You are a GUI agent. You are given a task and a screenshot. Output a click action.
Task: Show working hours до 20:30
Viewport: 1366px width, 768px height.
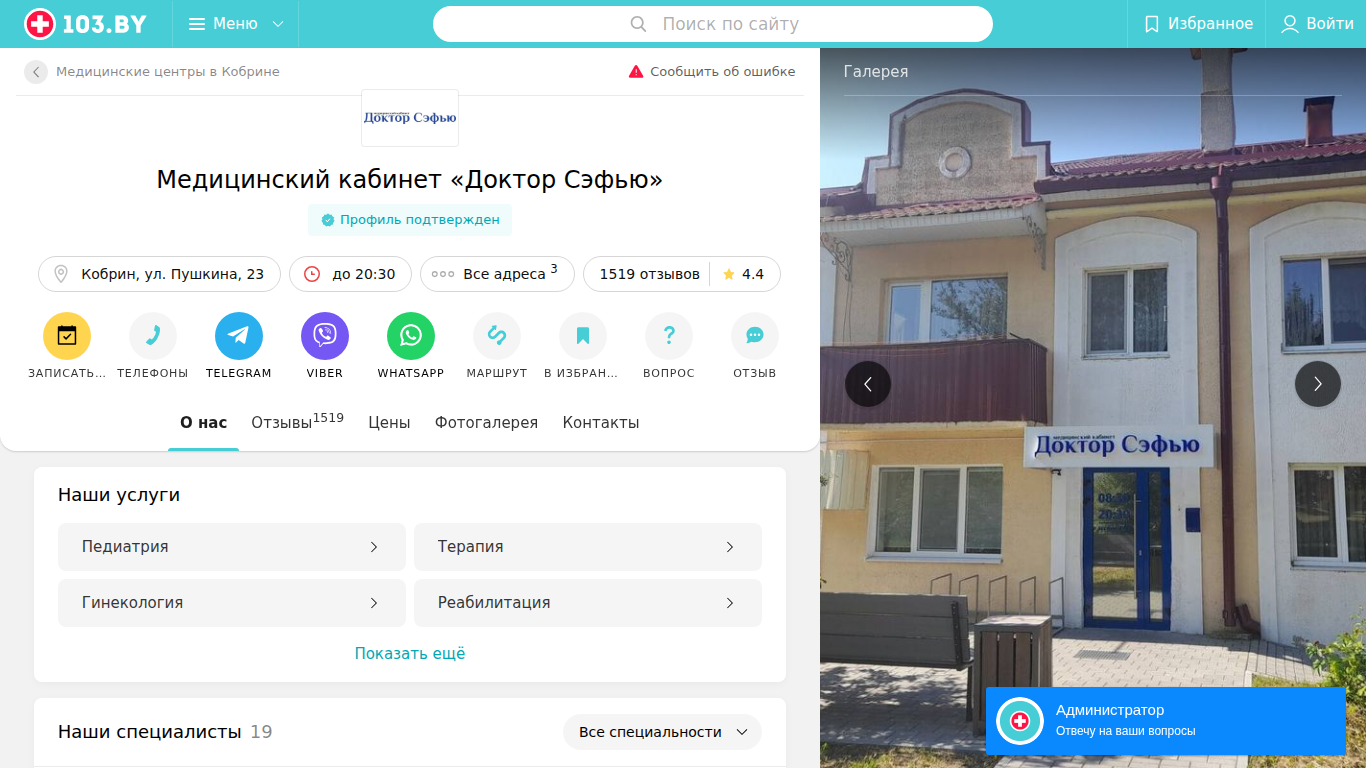pos(350,274)
